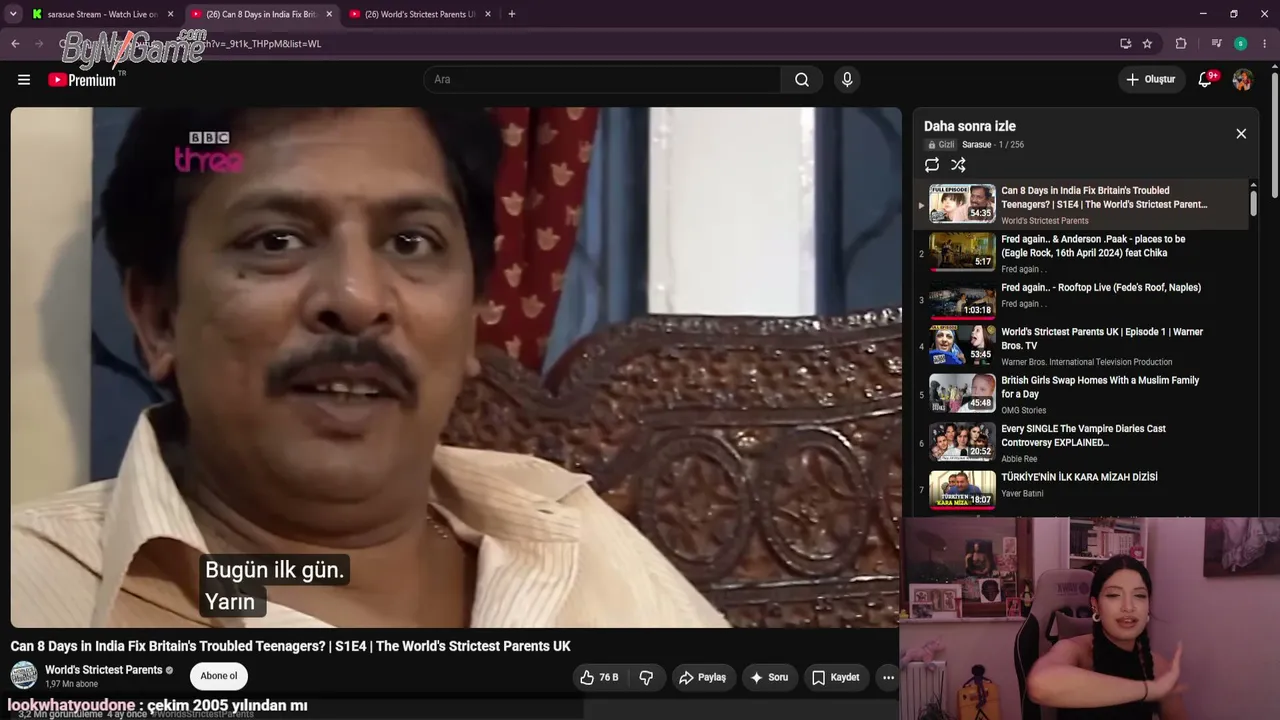Play 'British Girls Swap Homes With a Muslim Family' title
The width and height of the screenshot is (1280, 720).
point(1100,387)
